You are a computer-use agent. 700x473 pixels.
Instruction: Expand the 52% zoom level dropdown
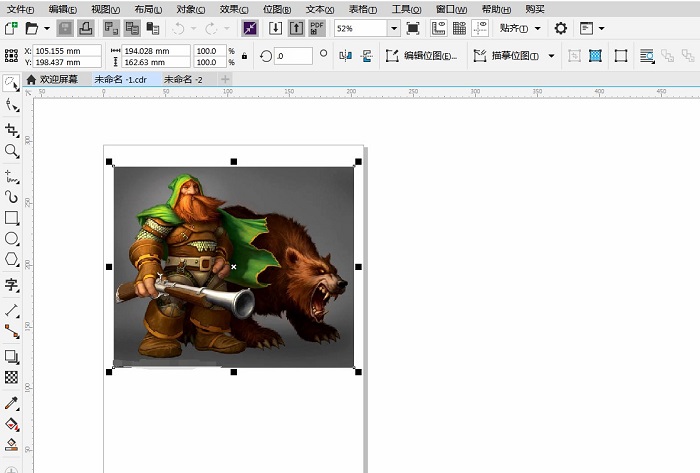(x=393, y=28)
